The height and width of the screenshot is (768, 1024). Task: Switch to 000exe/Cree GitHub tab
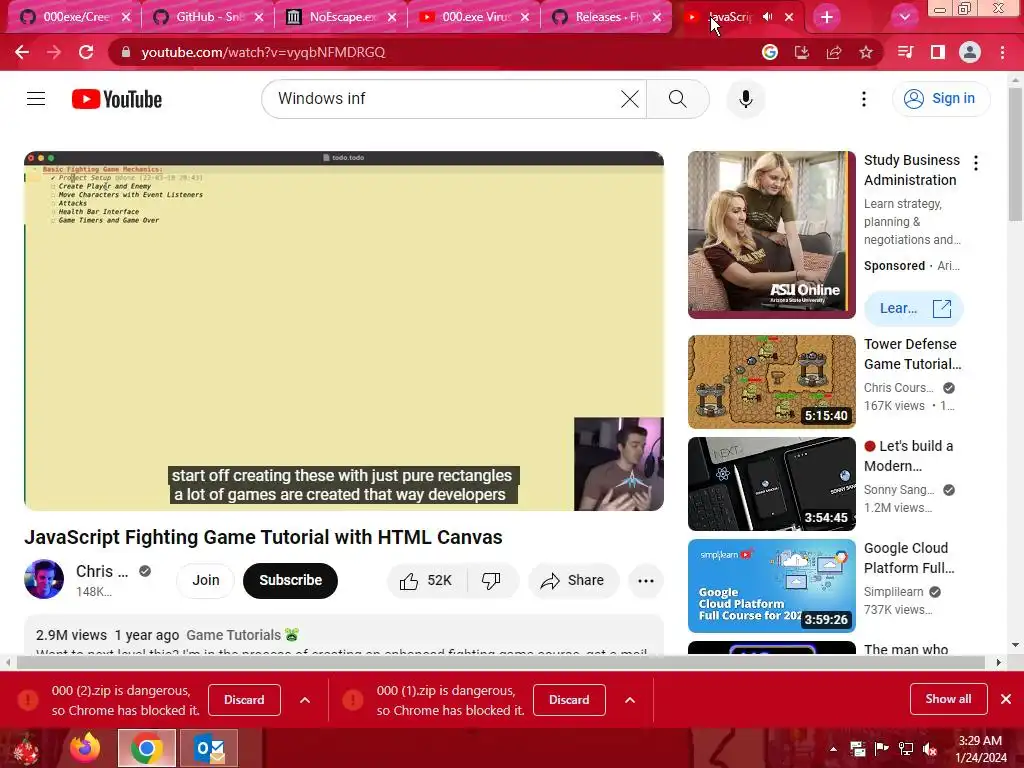pos(74,17)
